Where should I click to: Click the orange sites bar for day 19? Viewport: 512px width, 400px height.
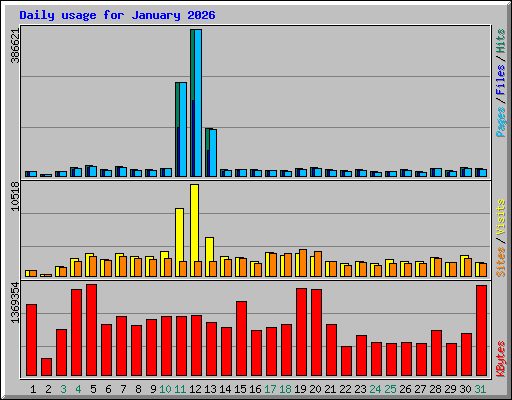click(x=303, y=263)
